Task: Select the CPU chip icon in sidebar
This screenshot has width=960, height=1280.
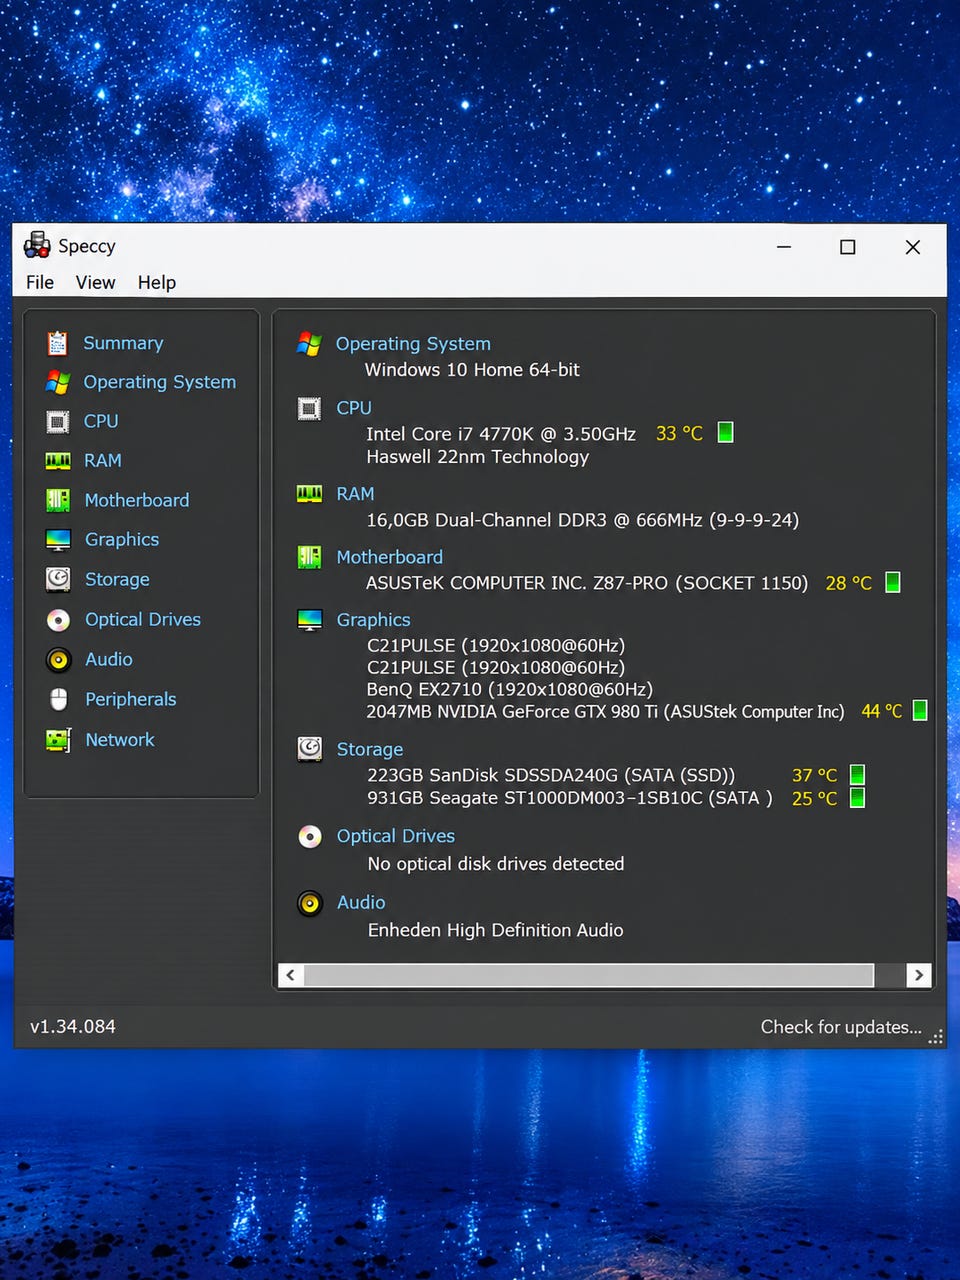Action: click(x=58, y=422)
